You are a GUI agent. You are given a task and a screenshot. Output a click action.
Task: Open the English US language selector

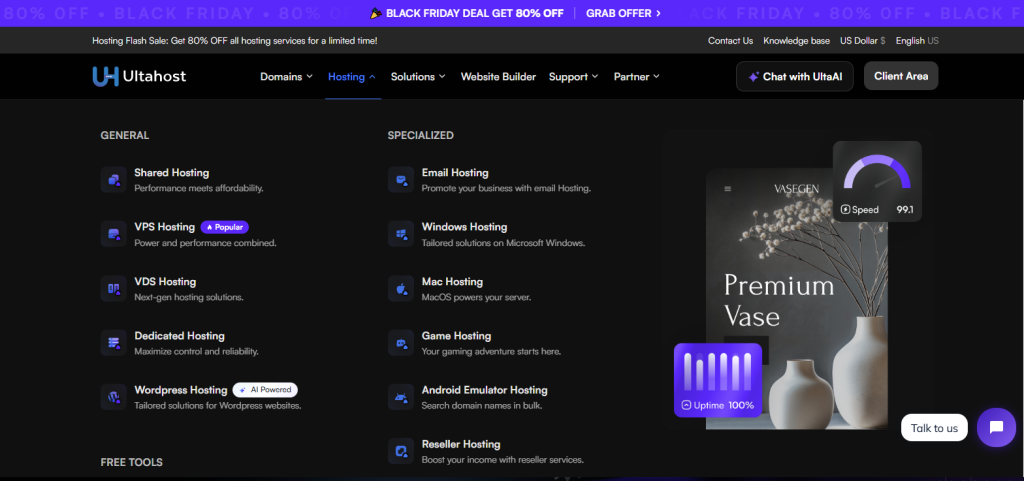pyautogui.click(x=917, y=40)
